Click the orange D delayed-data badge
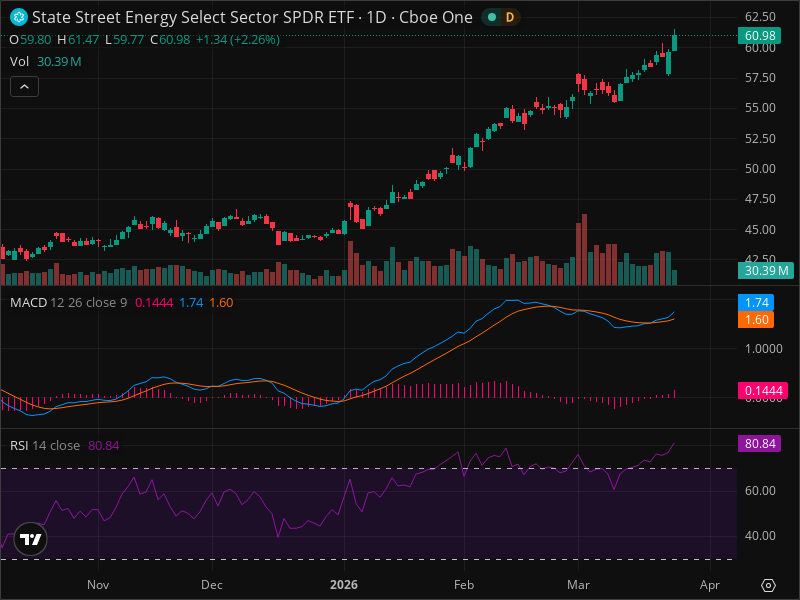Screen dimensions: 800x600 (509, 17)
